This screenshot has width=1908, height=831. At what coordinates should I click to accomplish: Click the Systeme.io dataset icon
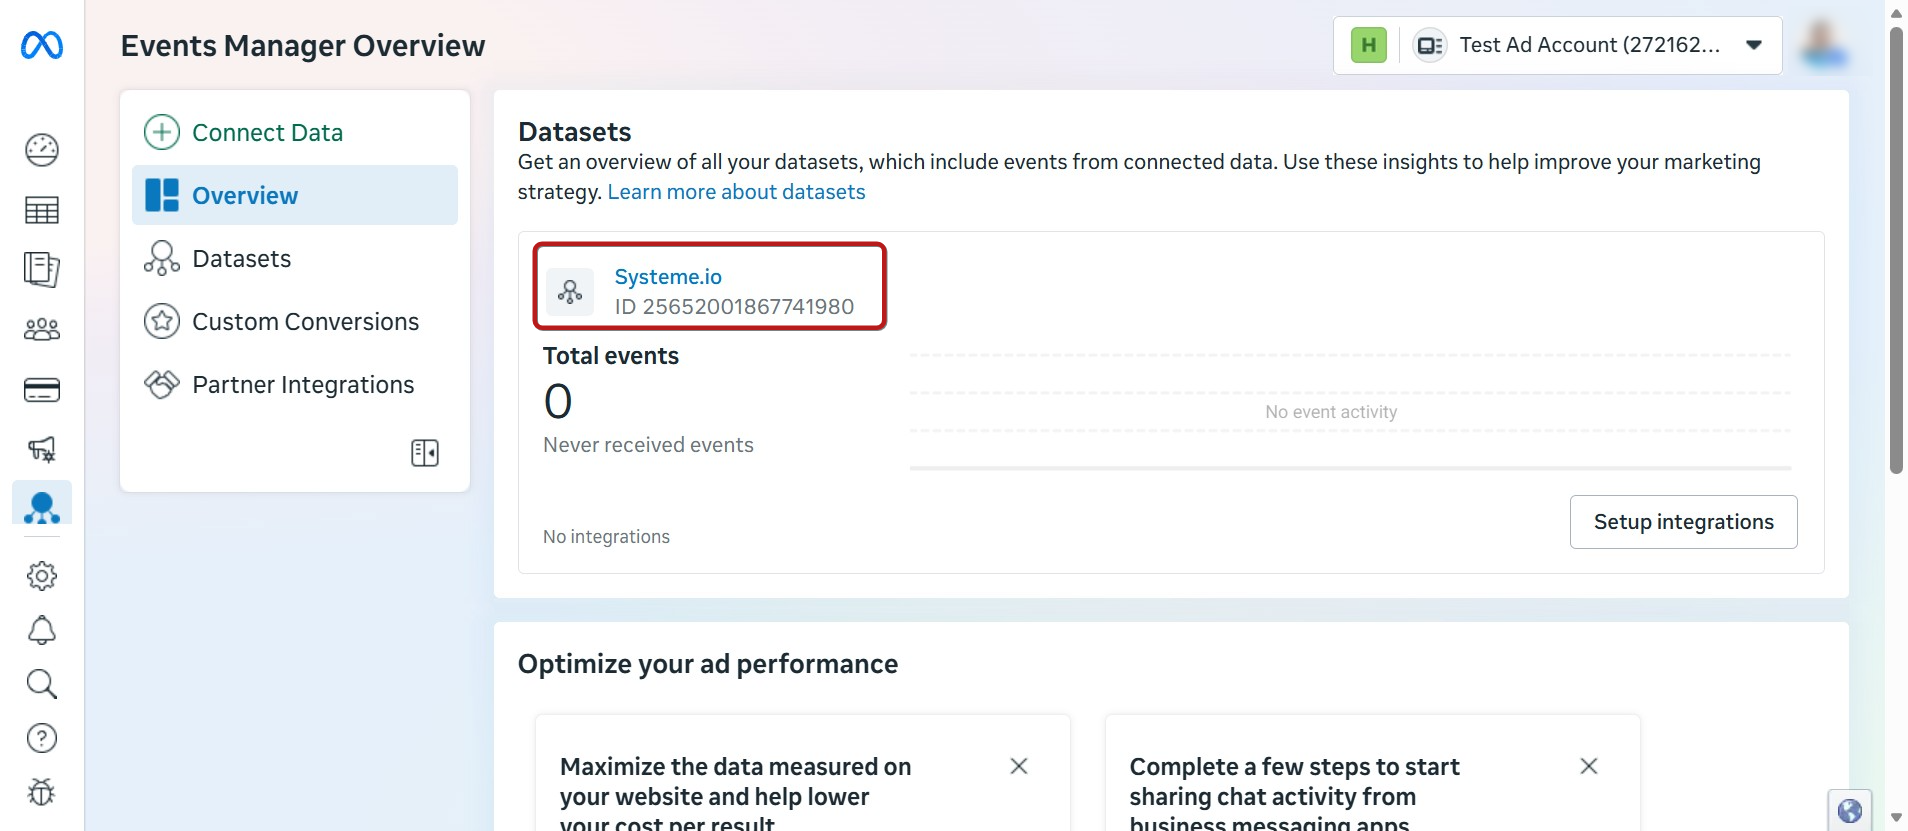570,291
